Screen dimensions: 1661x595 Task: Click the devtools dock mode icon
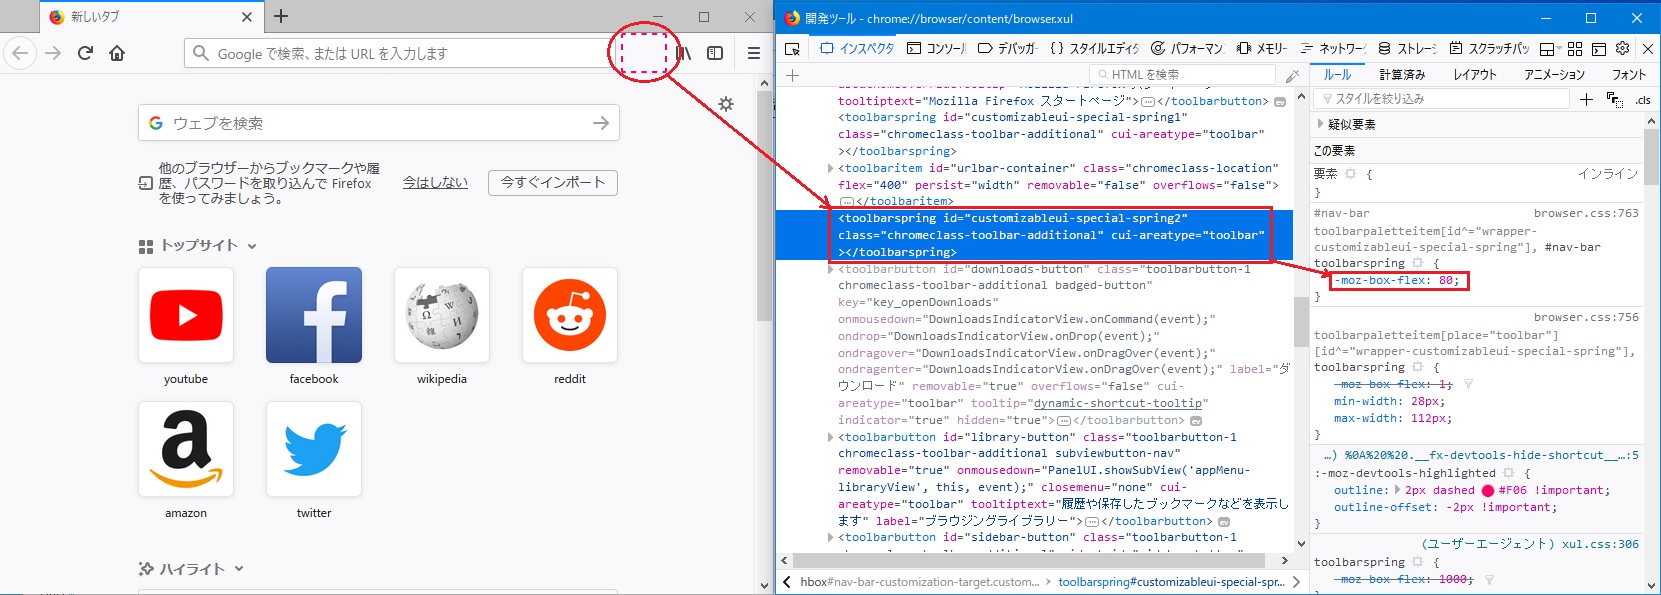1599,48
